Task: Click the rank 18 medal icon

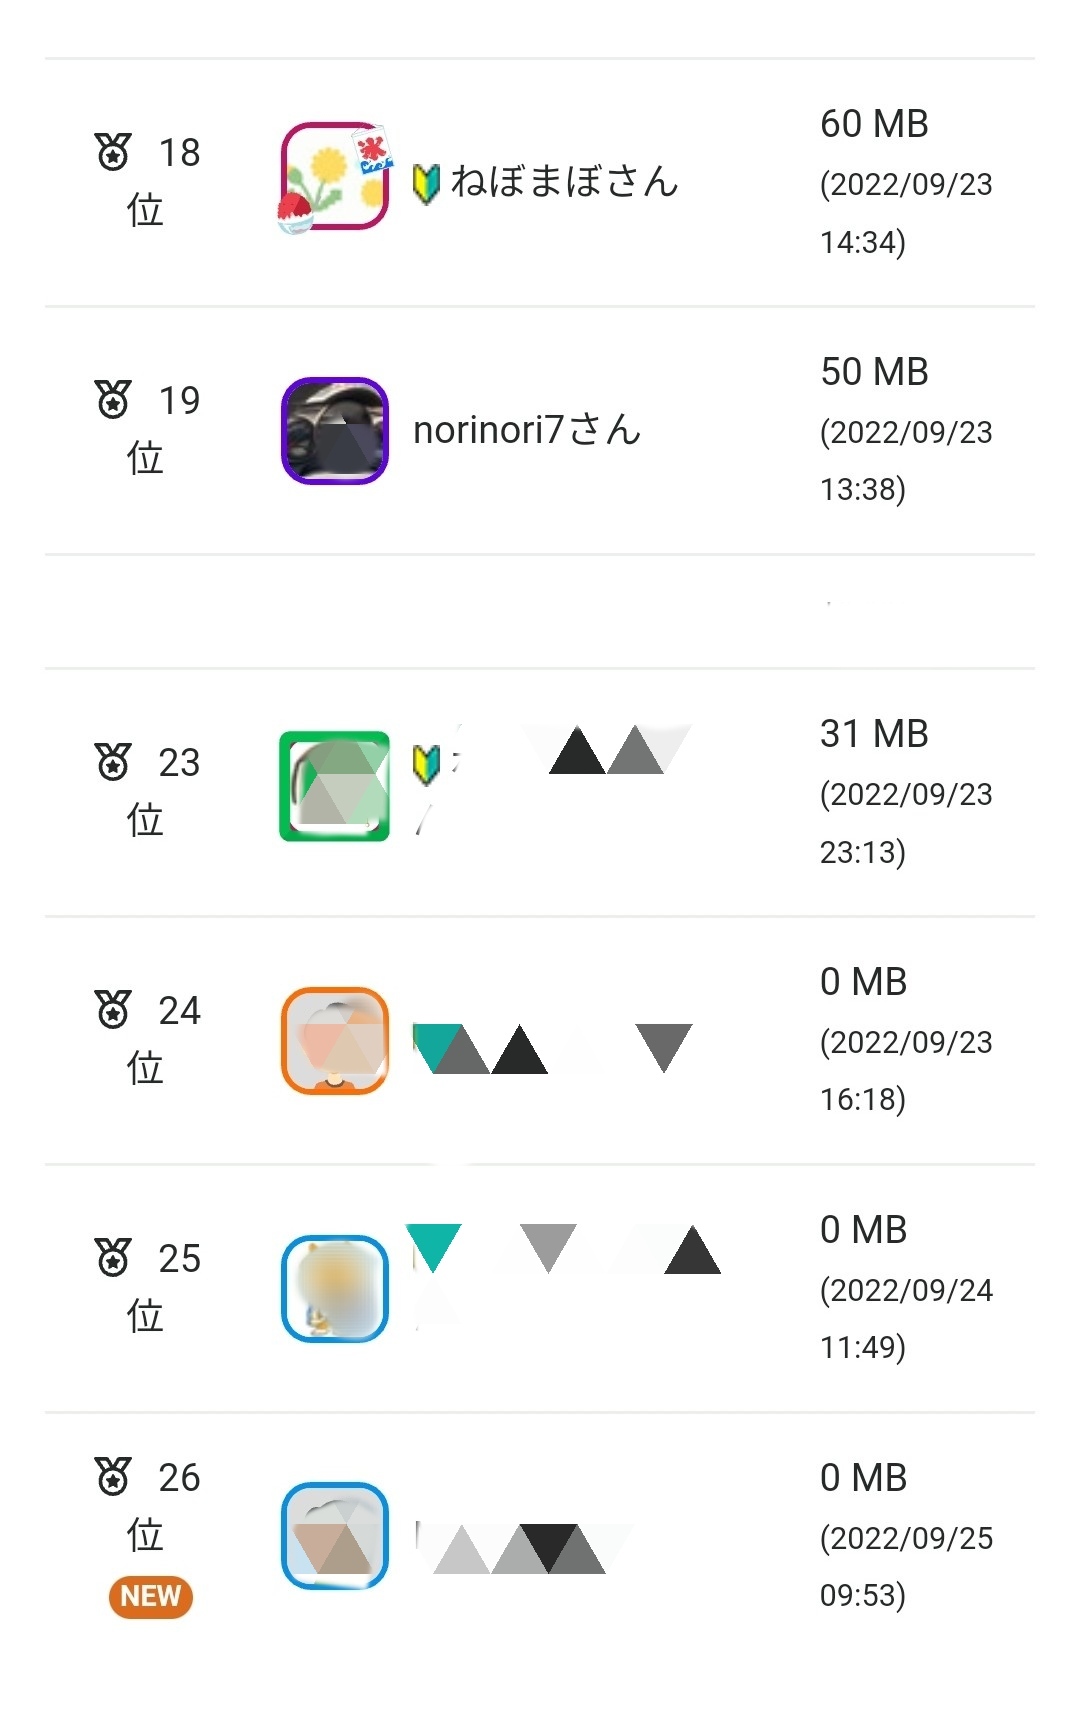Action: coord(113,152)
